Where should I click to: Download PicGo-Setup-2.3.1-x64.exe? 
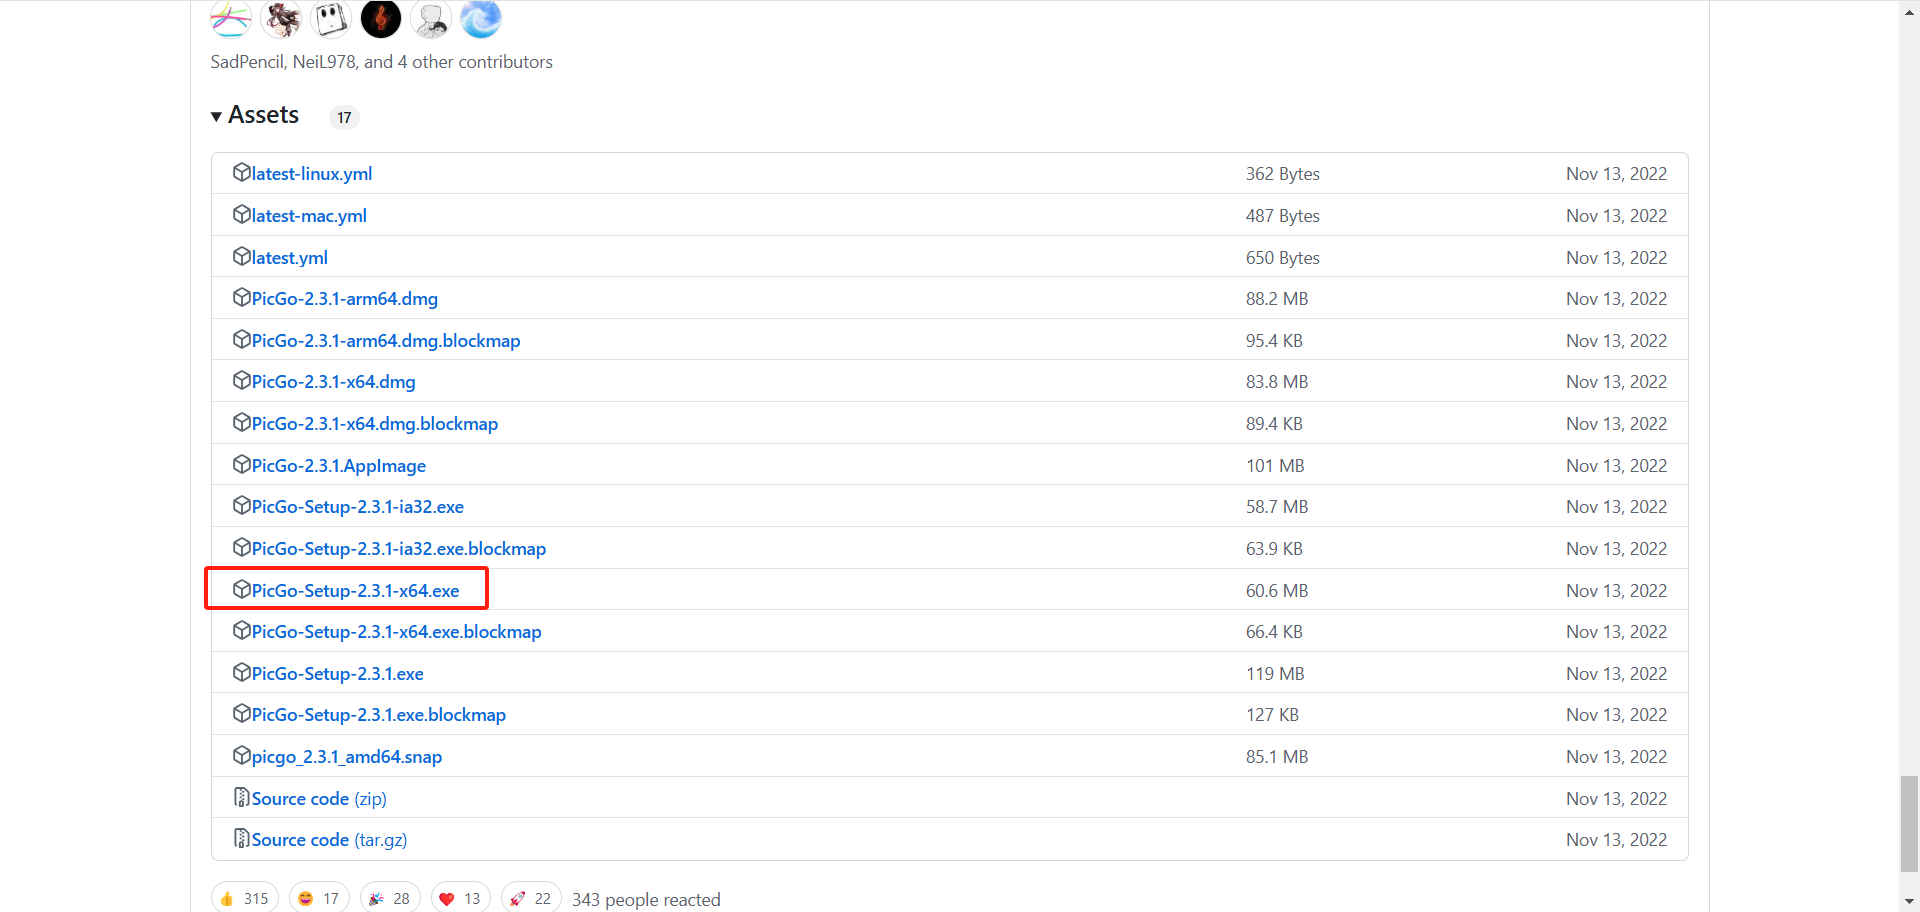tap(355, 591)
